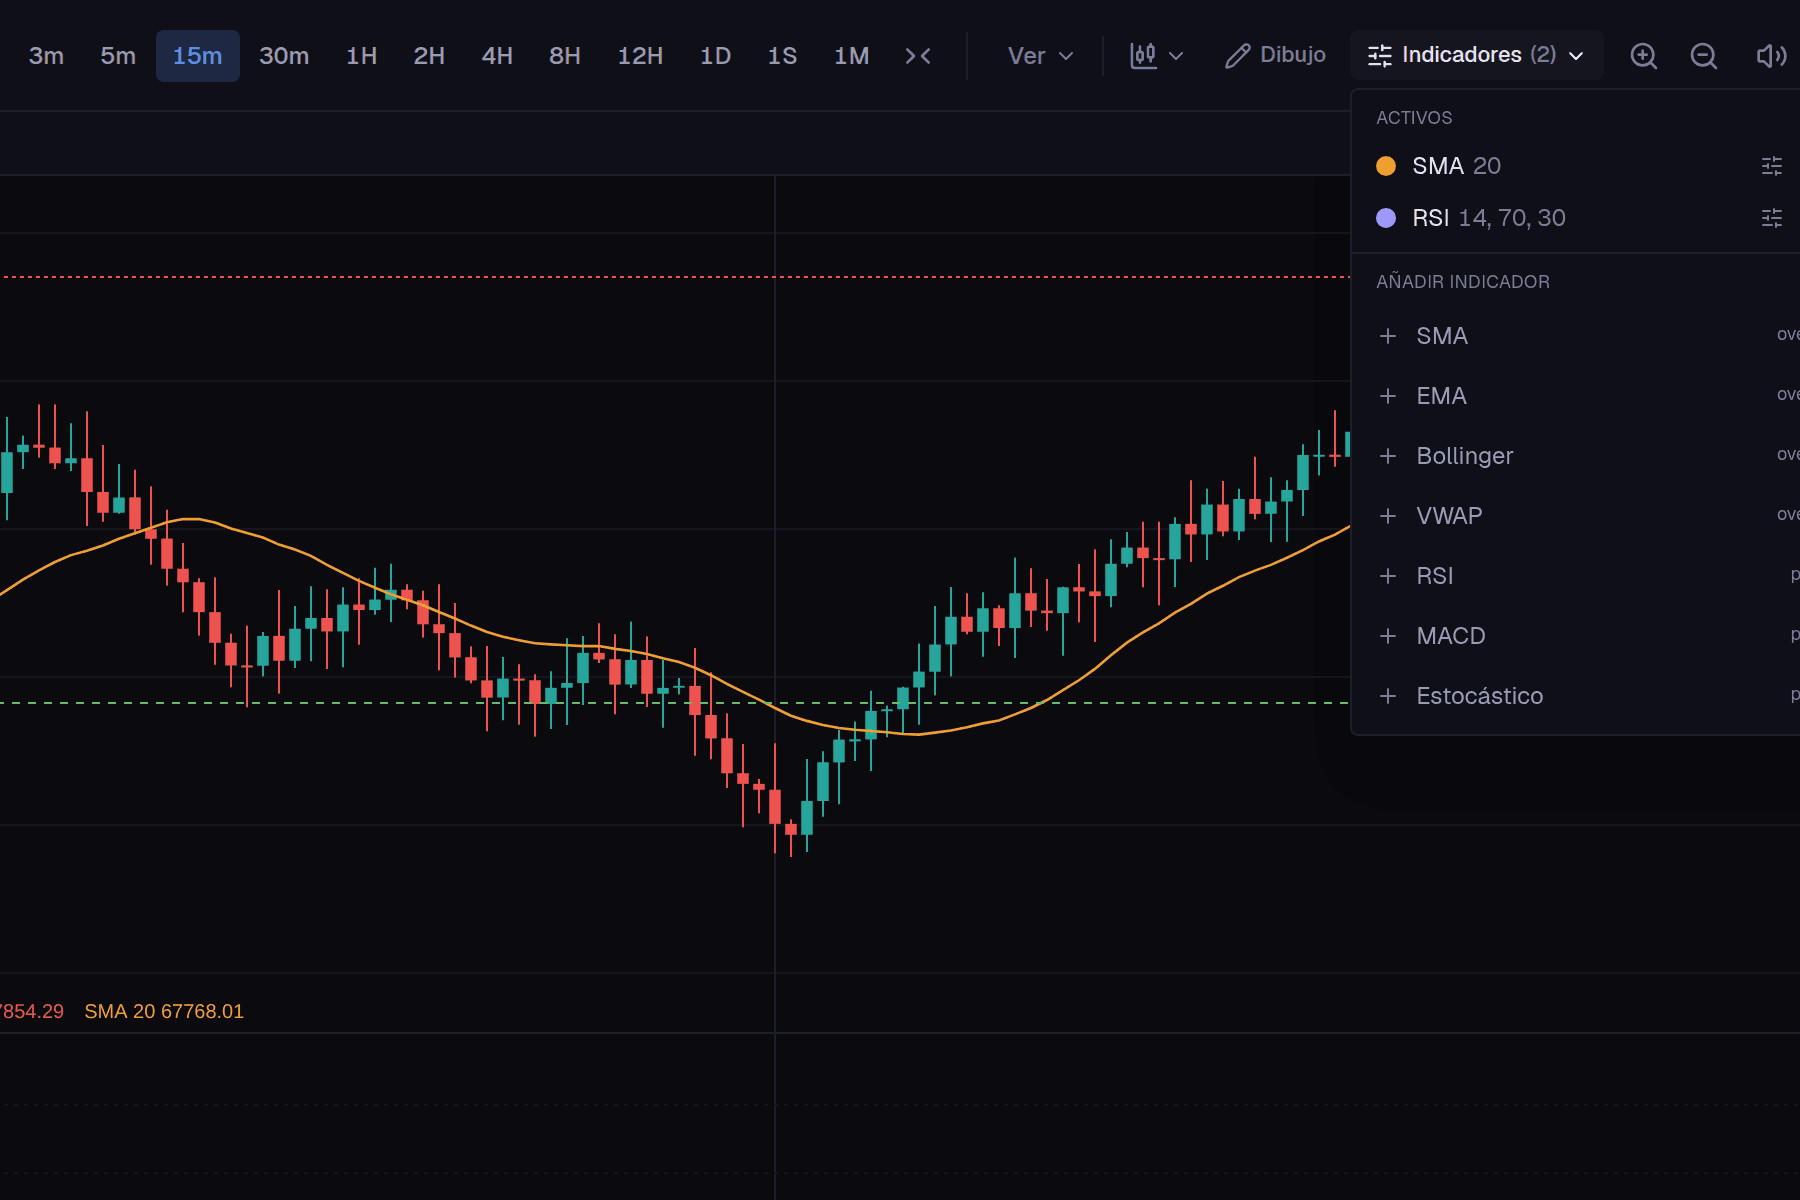Zoom in on the chart

coord(1643,56)
